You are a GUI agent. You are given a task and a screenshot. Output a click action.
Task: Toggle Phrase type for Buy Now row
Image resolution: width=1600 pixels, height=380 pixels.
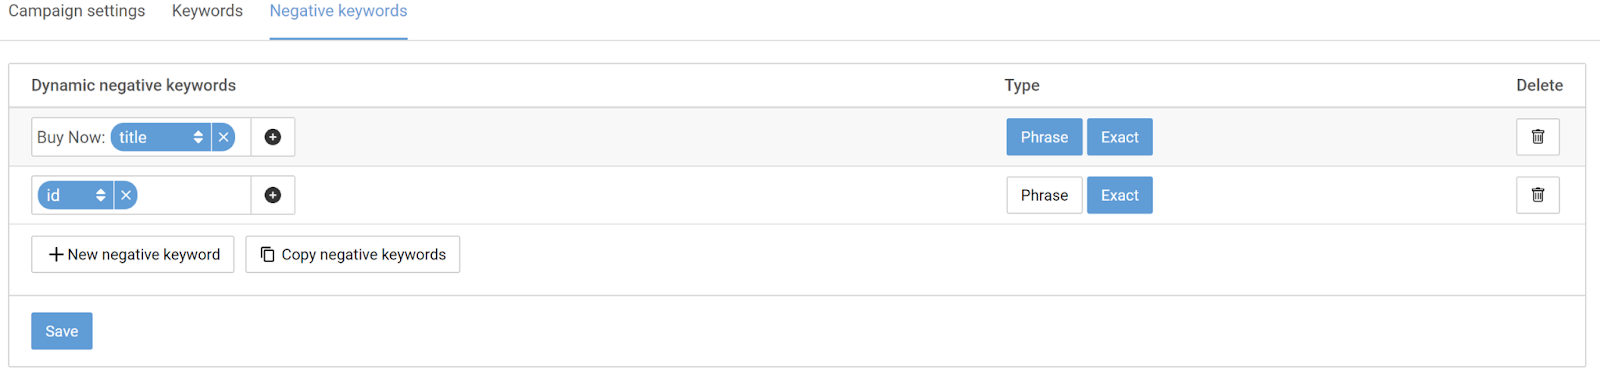point(1044,137)
